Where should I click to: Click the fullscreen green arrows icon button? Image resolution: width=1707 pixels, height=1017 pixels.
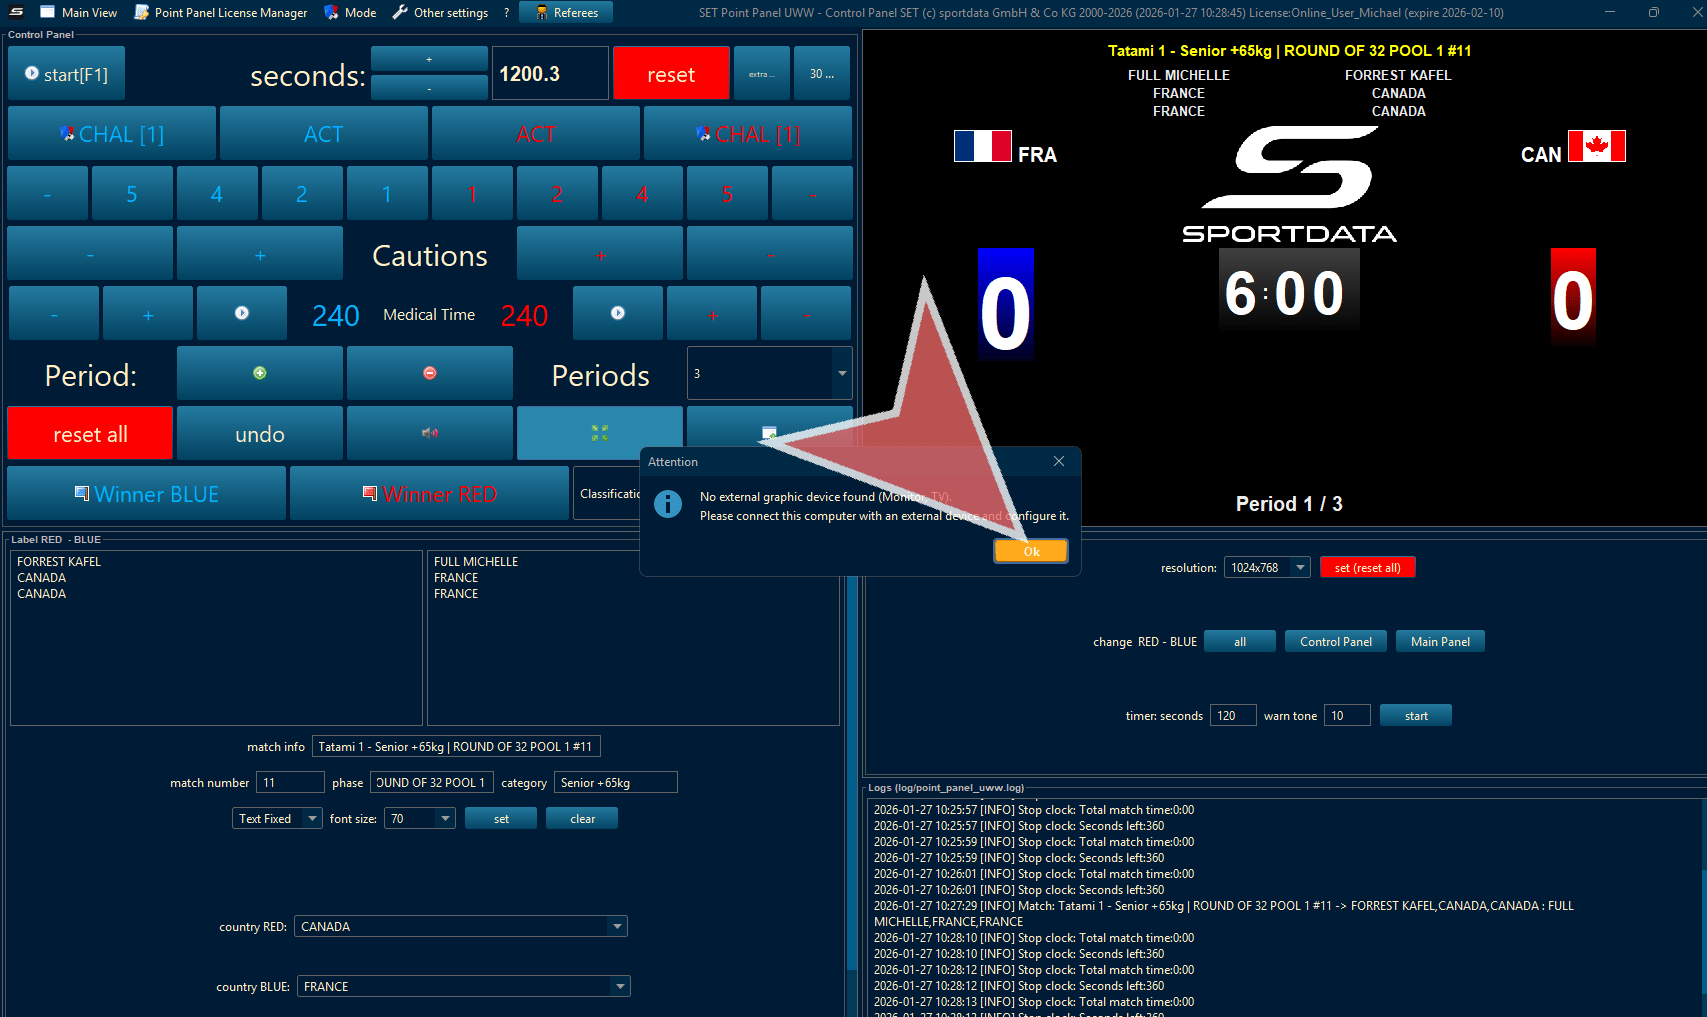(599, 433)
